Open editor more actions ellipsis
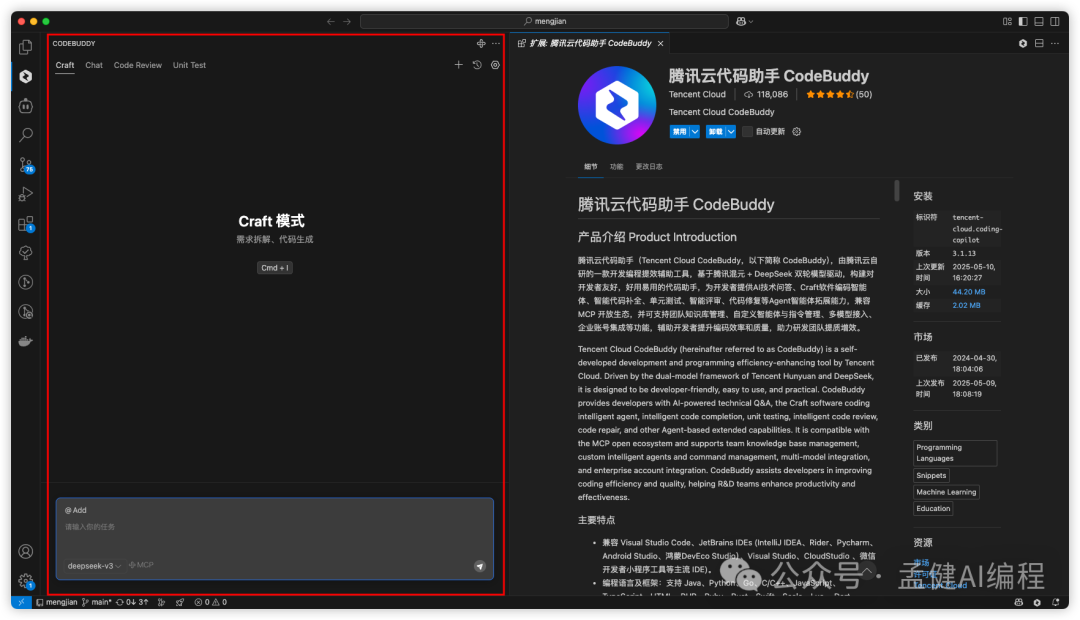The image size is (1080, 620). (1055, 43)
